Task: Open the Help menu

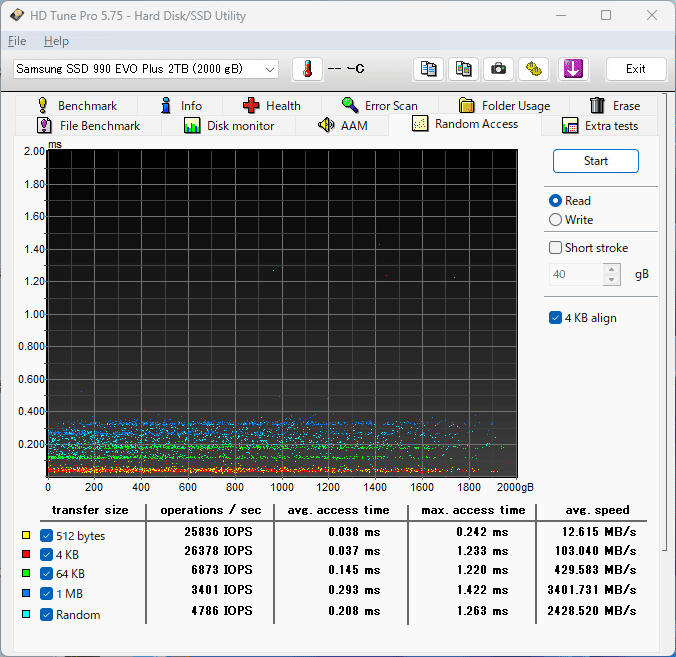Action: click(56, 41)
